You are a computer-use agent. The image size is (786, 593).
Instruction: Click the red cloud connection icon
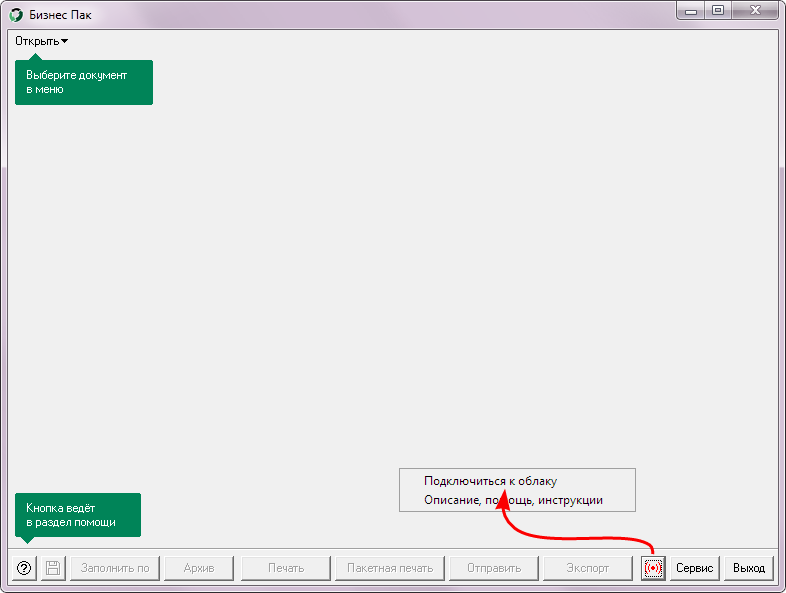653,568
